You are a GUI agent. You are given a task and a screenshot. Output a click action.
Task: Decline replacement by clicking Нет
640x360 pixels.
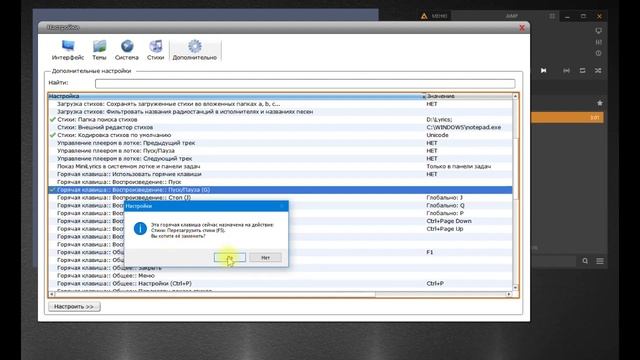pos(265,258)
